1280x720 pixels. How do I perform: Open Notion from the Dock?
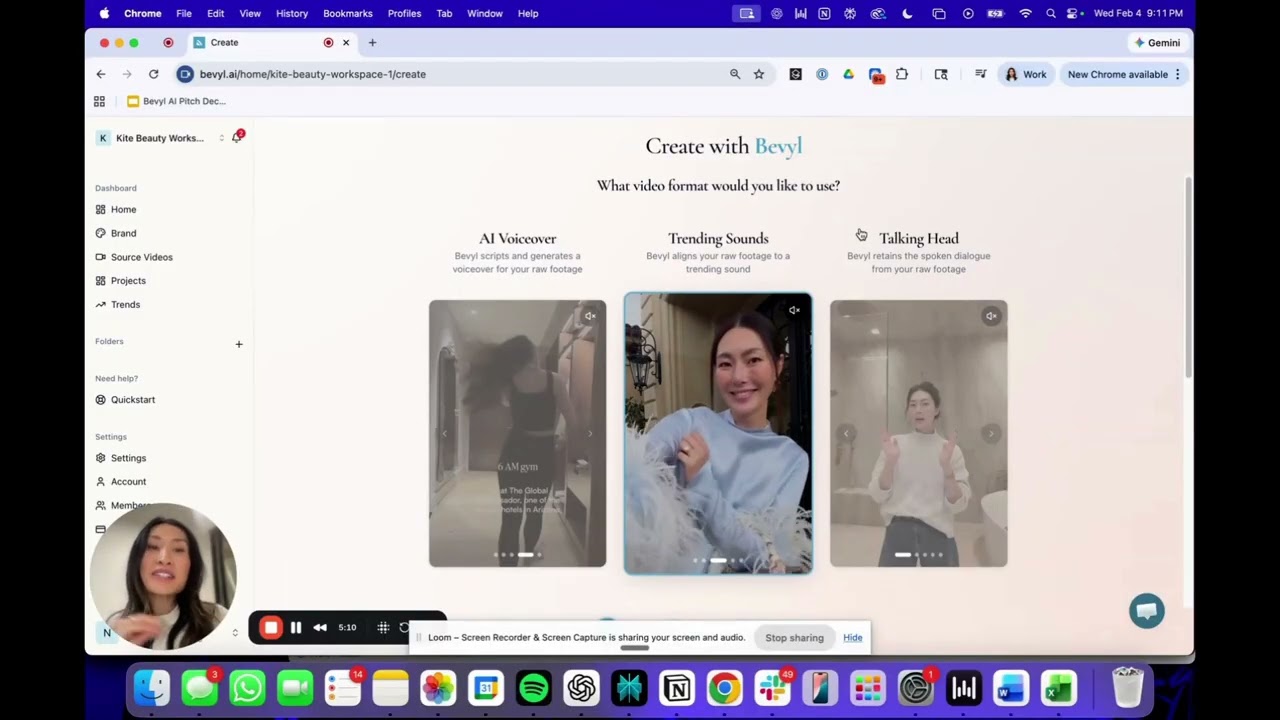point(677,688)
